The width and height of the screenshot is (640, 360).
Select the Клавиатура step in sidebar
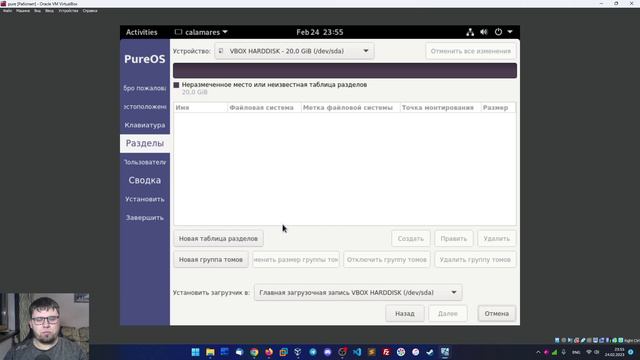pos(145,125)
